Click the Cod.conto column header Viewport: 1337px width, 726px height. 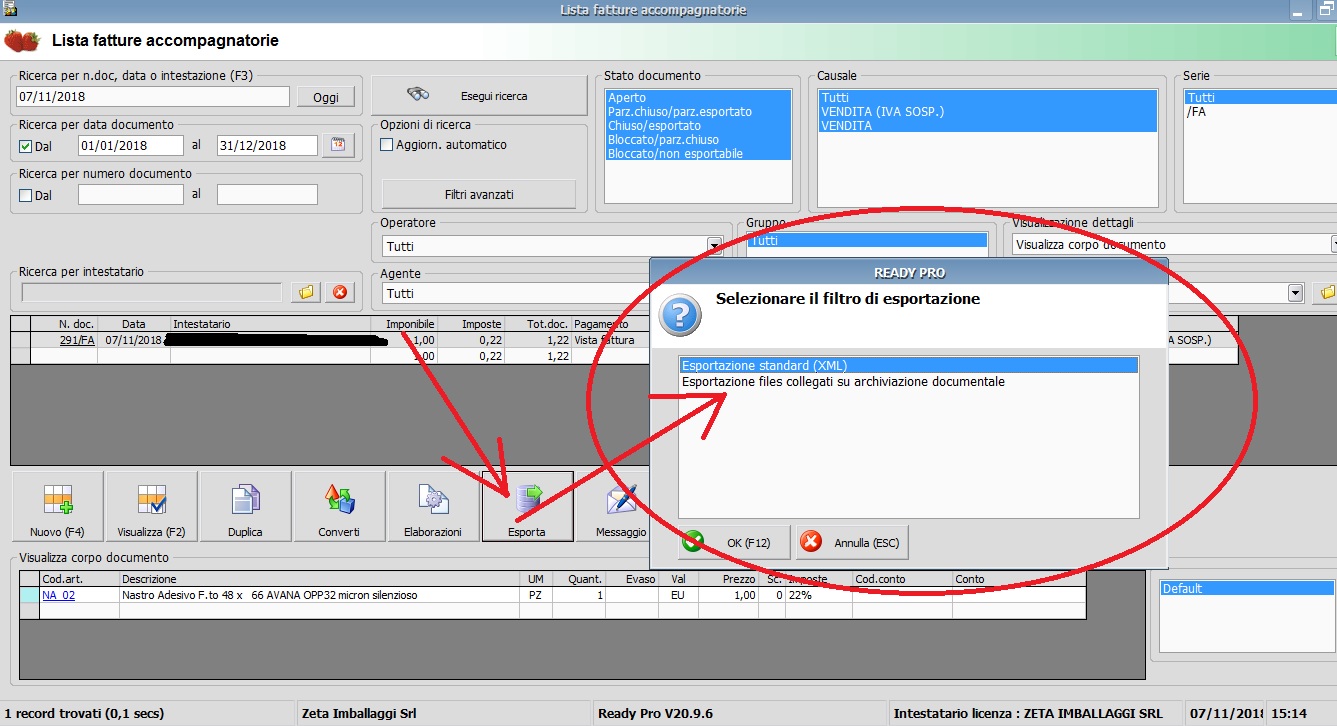point(902,579)
